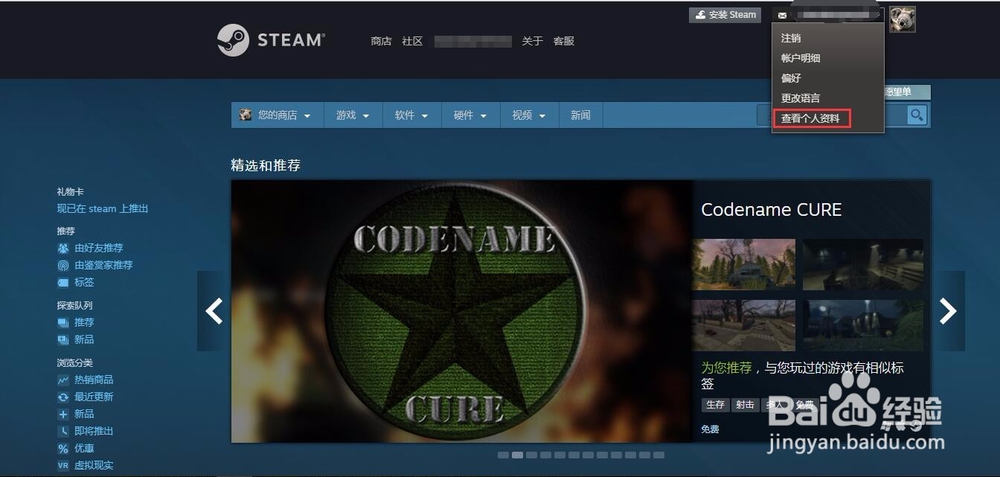Click the friends icon beside 由好友推荐
Viewport: 1000px width, 477px height.
coord(63,248)
